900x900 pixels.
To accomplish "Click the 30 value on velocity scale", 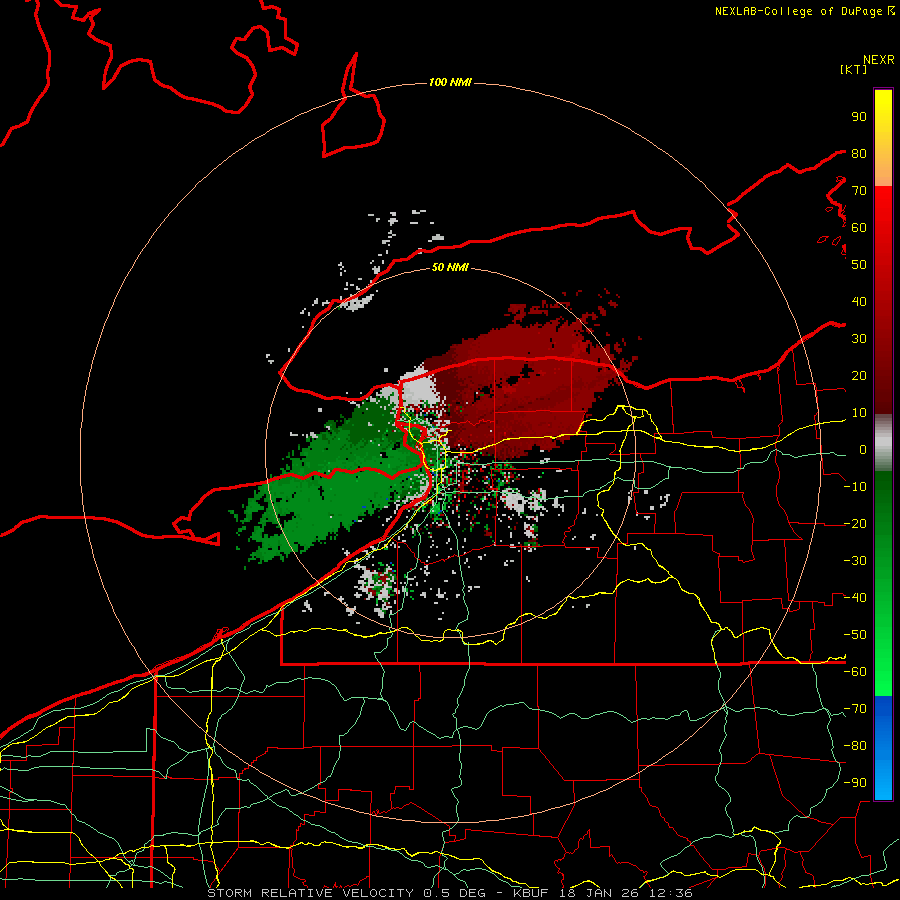I will (x=859, y=339).
